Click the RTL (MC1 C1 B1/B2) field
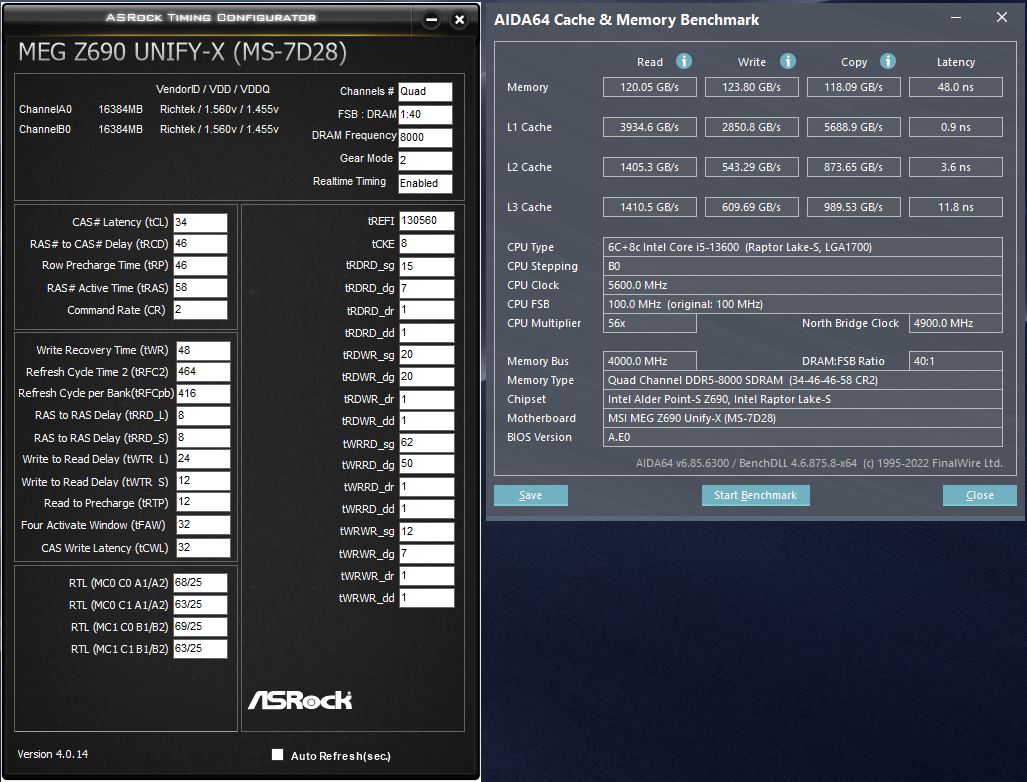The width and height of the screenshot is (1027, 782). click(x=200, y=648)
